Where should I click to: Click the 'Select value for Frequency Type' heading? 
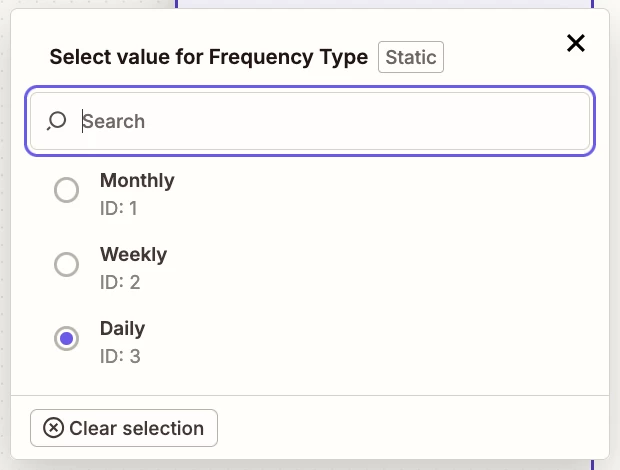[x=208, y=57]
